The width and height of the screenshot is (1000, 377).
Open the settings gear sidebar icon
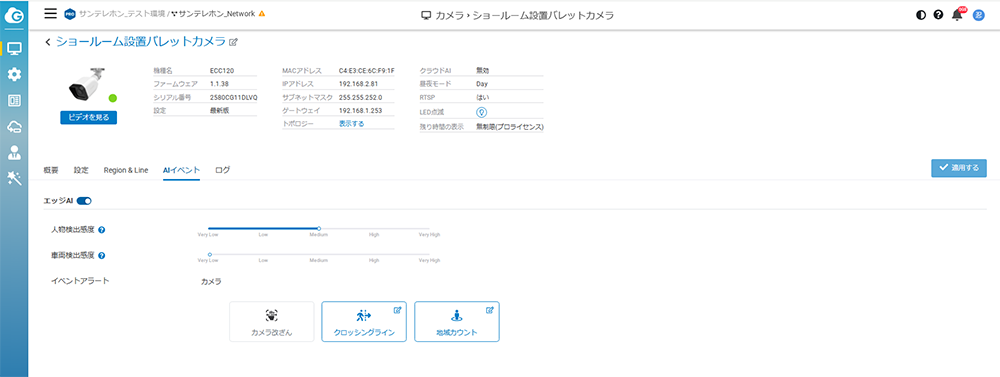pyautogui.click(x=14, y=75)
